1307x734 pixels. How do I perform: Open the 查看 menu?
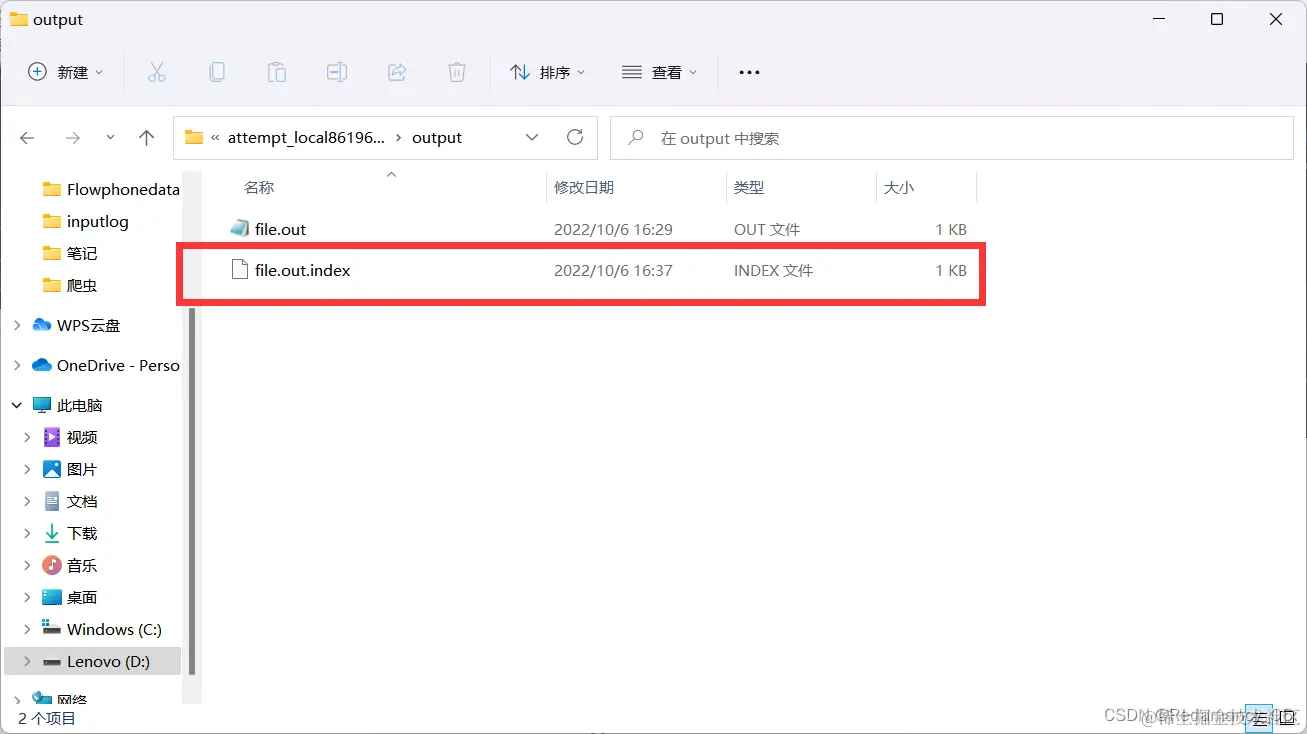pos(658,71)
